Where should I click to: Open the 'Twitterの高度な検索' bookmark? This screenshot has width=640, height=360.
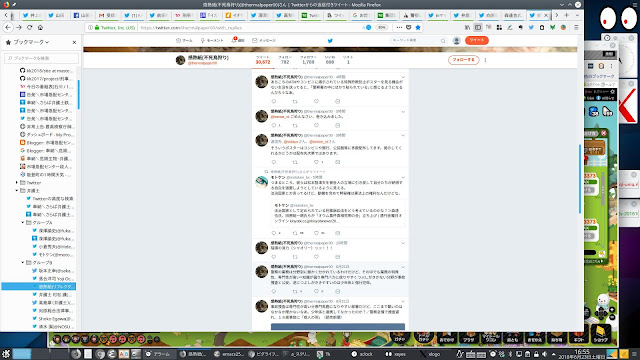tap(49, 199)
